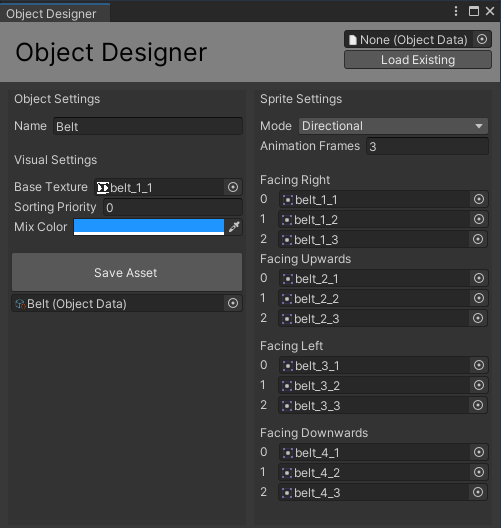Click the Facing Right heading

(x=295, y=180)
